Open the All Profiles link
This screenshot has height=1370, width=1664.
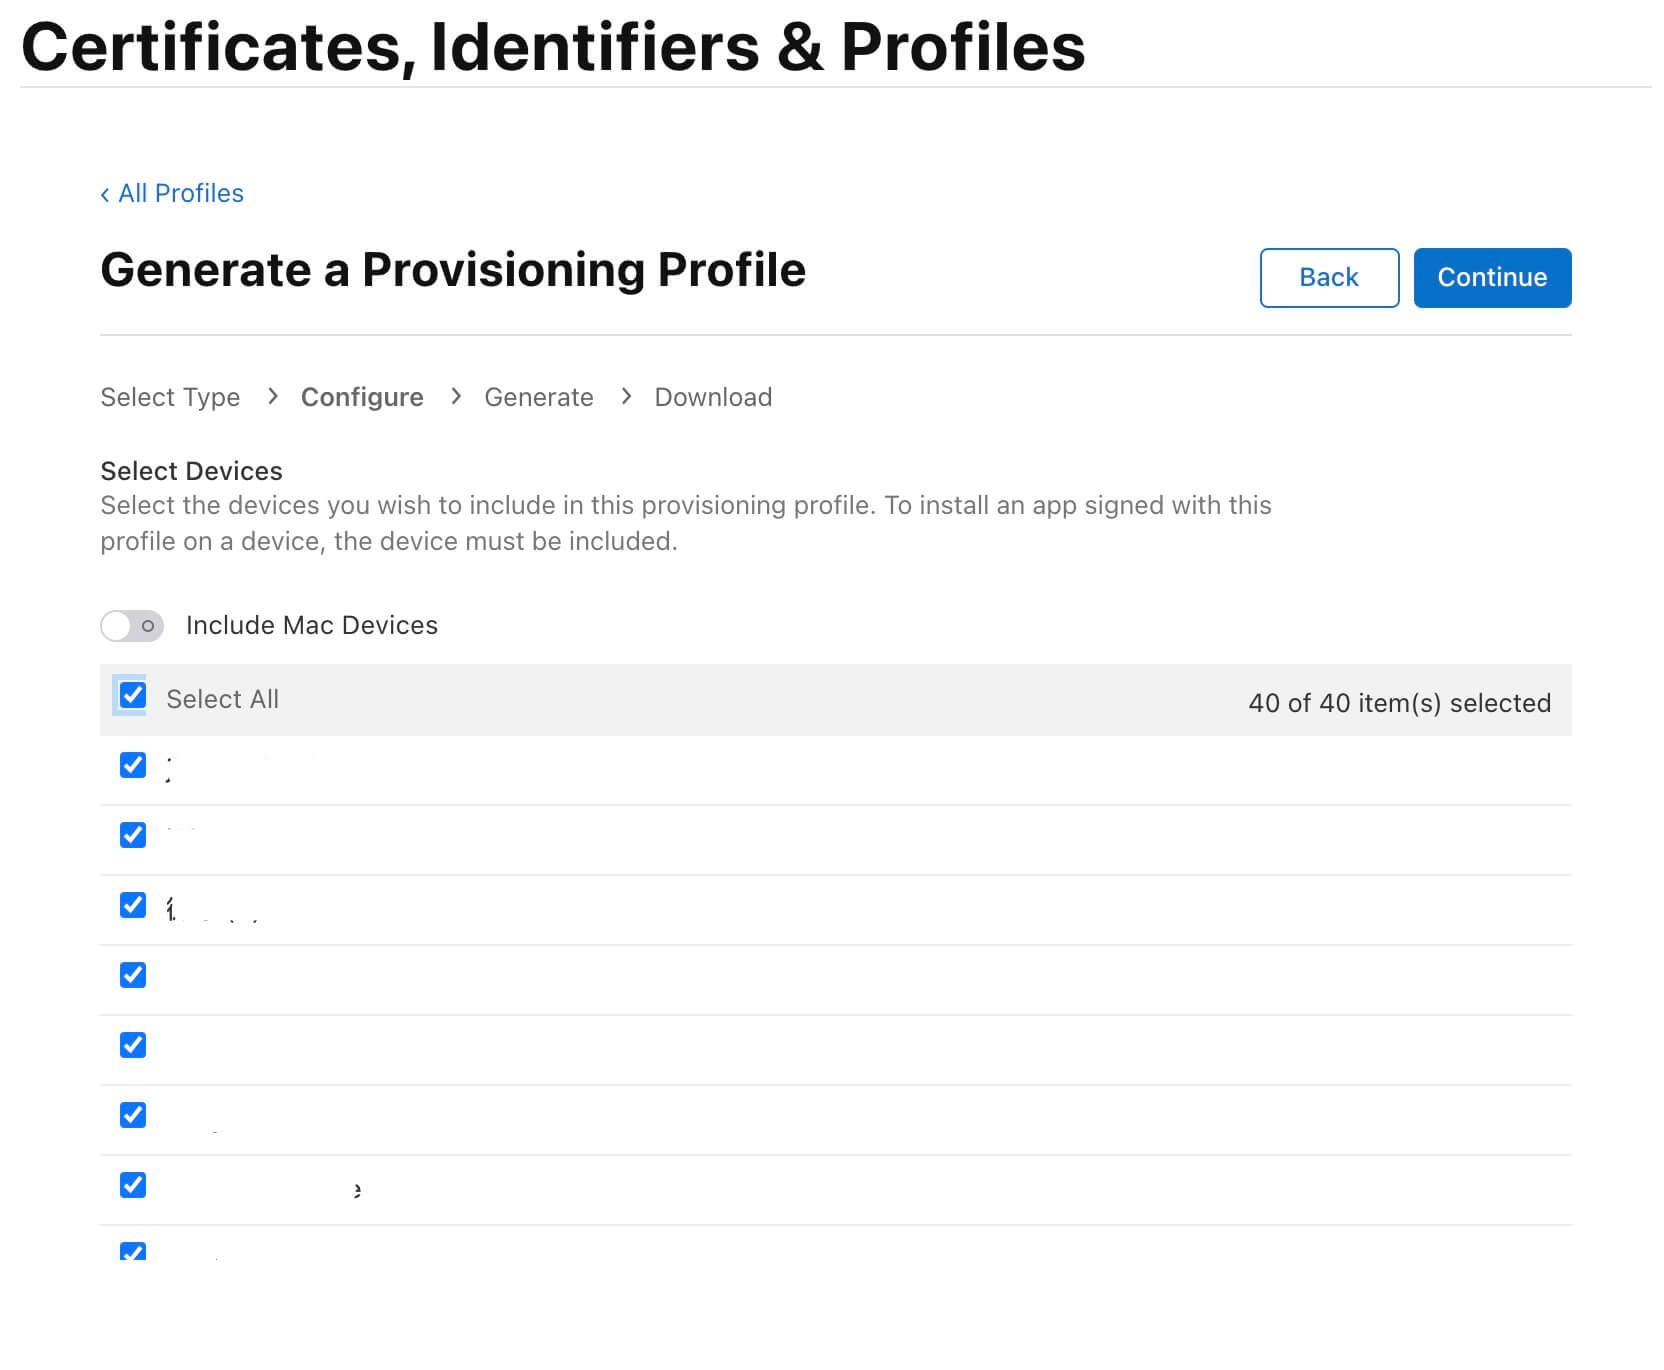coord(181,194)
